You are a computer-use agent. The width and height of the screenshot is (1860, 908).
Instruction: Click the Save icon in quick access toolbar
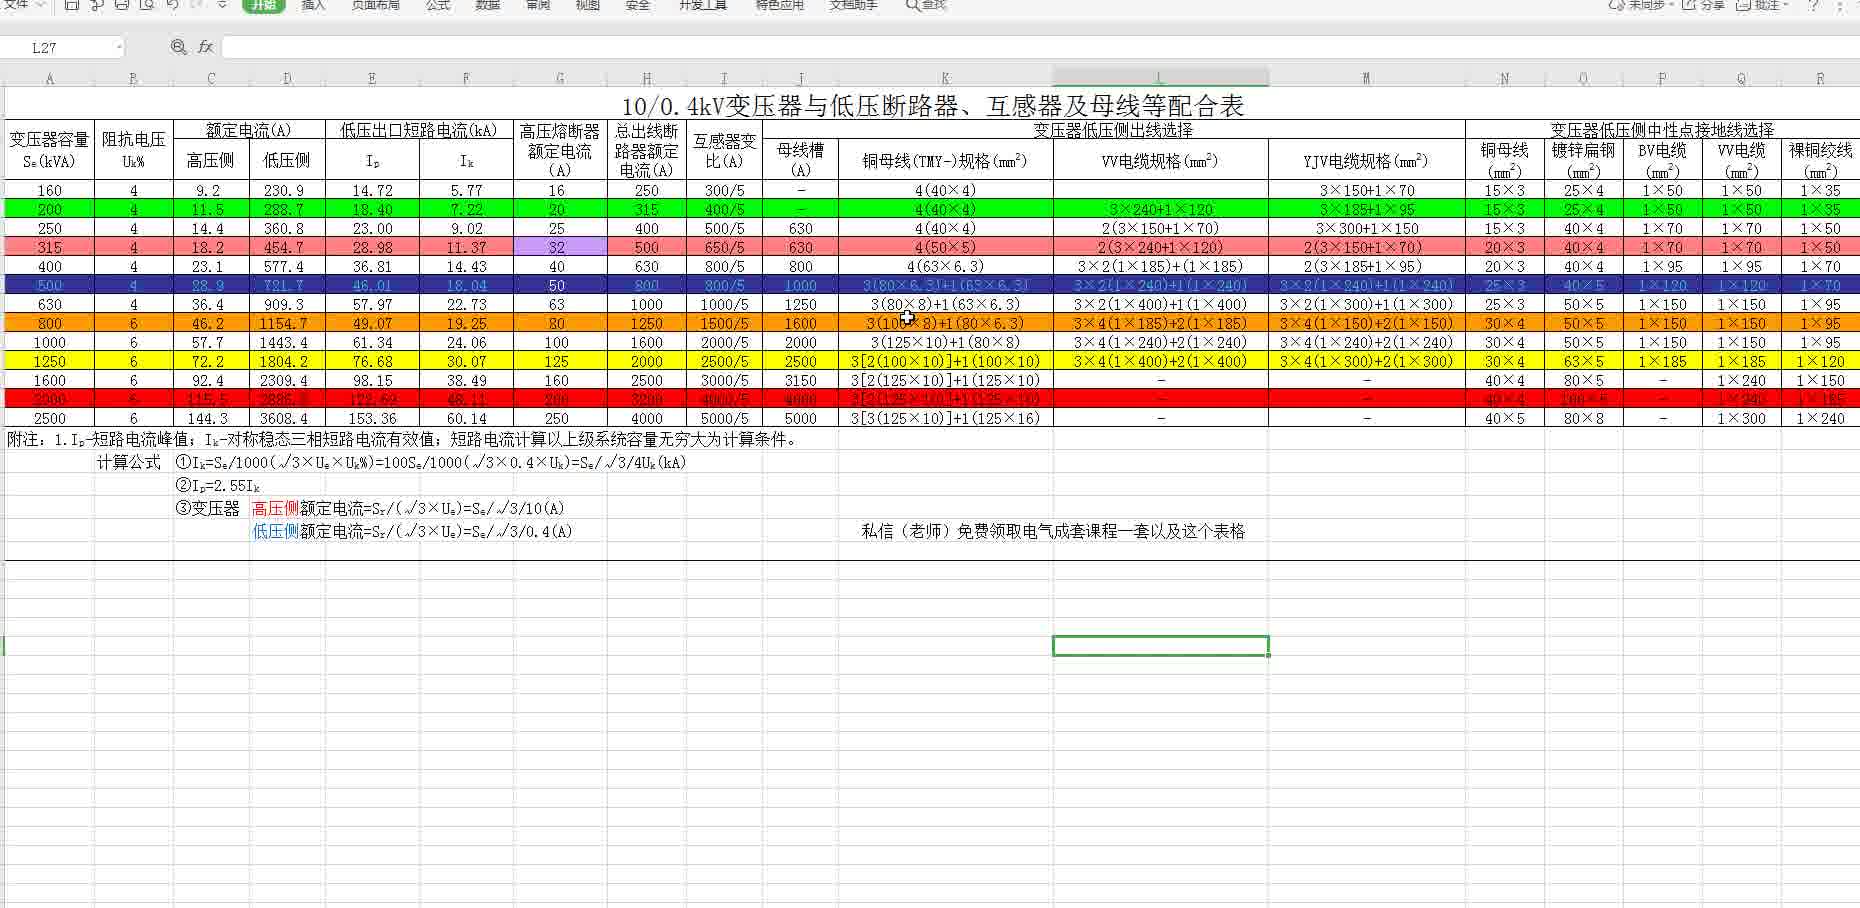click(x=72, y=5)
